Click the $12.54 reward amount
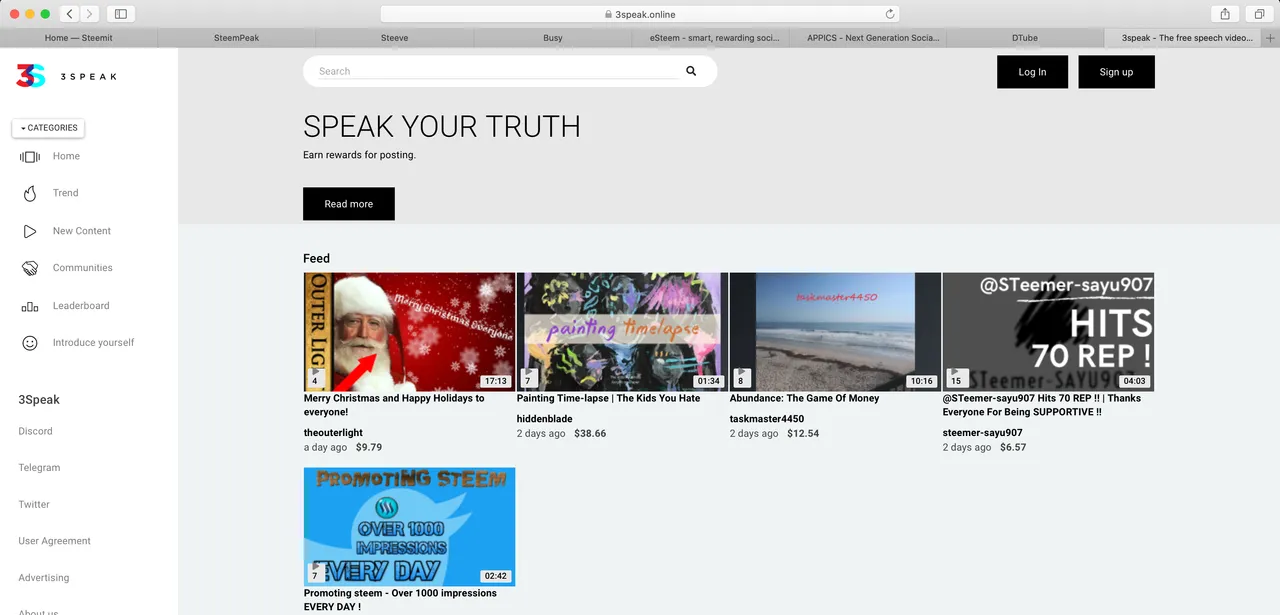The height and width of the screenshot is (615, 1280). click(803, 434)
